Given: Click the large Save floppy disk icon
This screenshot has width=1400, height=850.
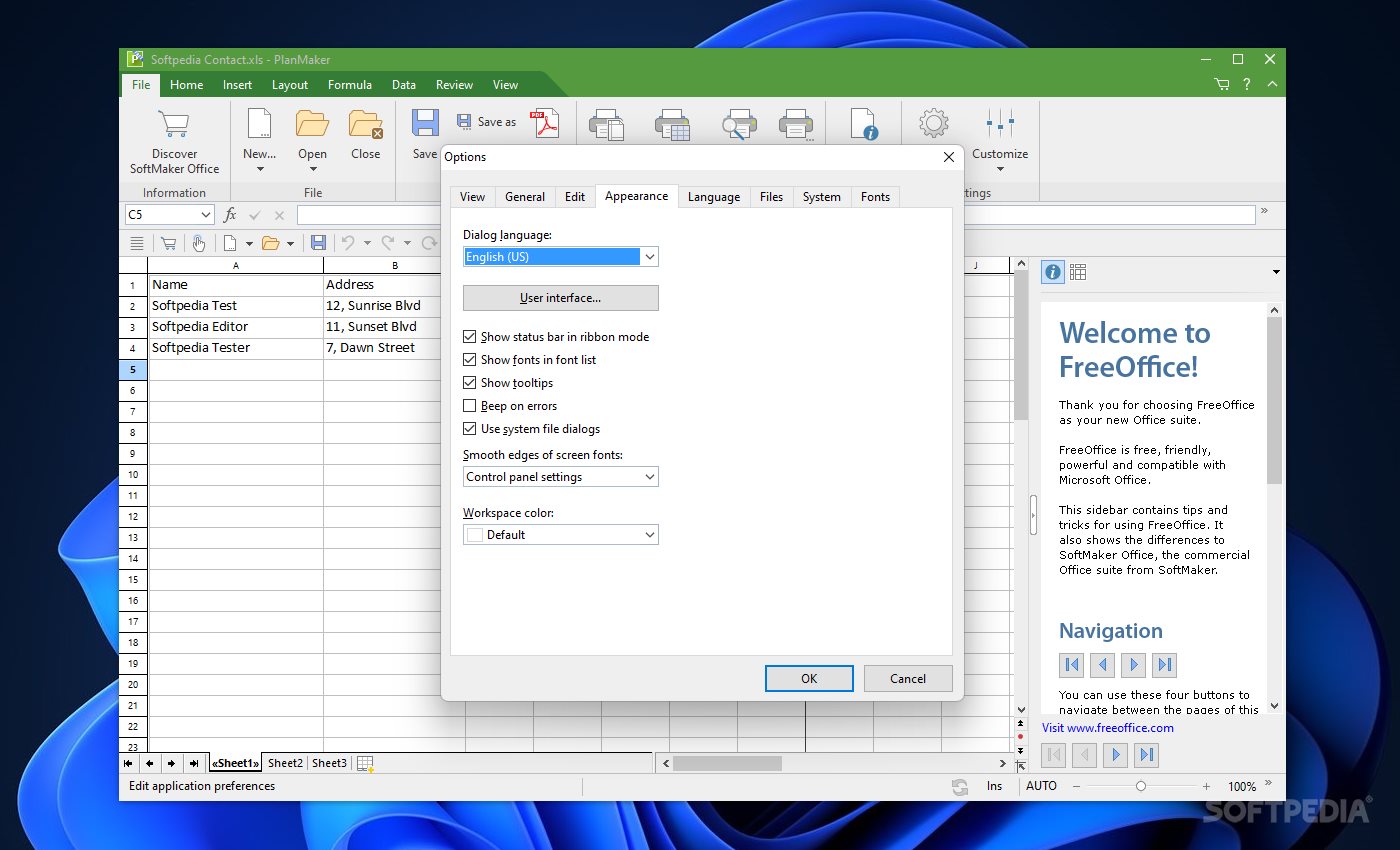Looking at the screenshot, I should (425, 124).
